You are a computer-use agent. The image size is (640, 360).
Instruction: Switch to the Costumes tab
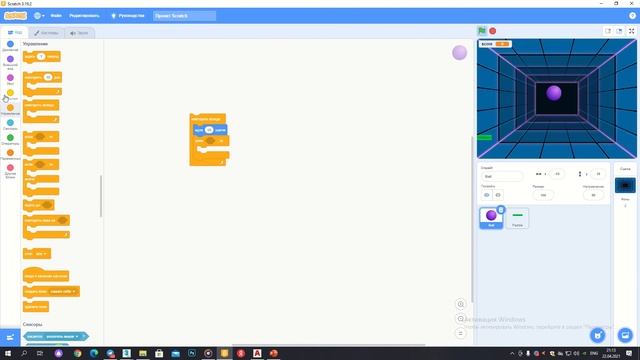pyautogui.click(x=46, y=33)
